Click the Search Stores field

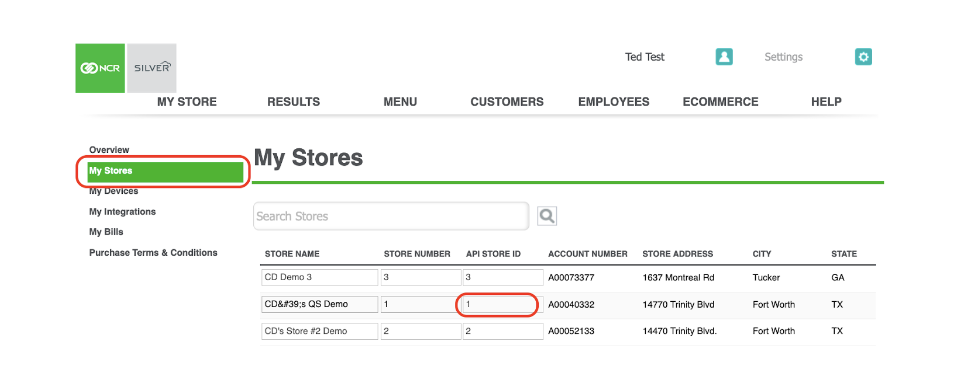(x=391, y=216)
